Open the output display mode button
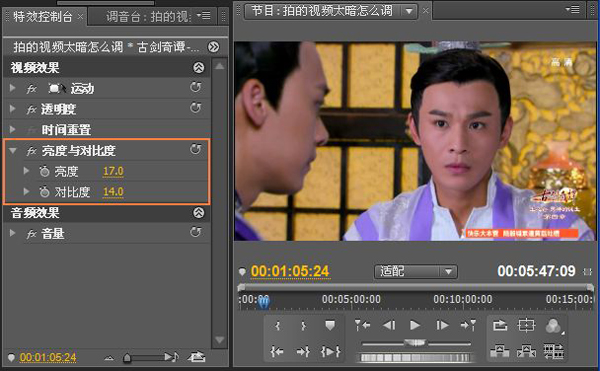This screenshot has width=600, height=371. click(x=554, y=326)
